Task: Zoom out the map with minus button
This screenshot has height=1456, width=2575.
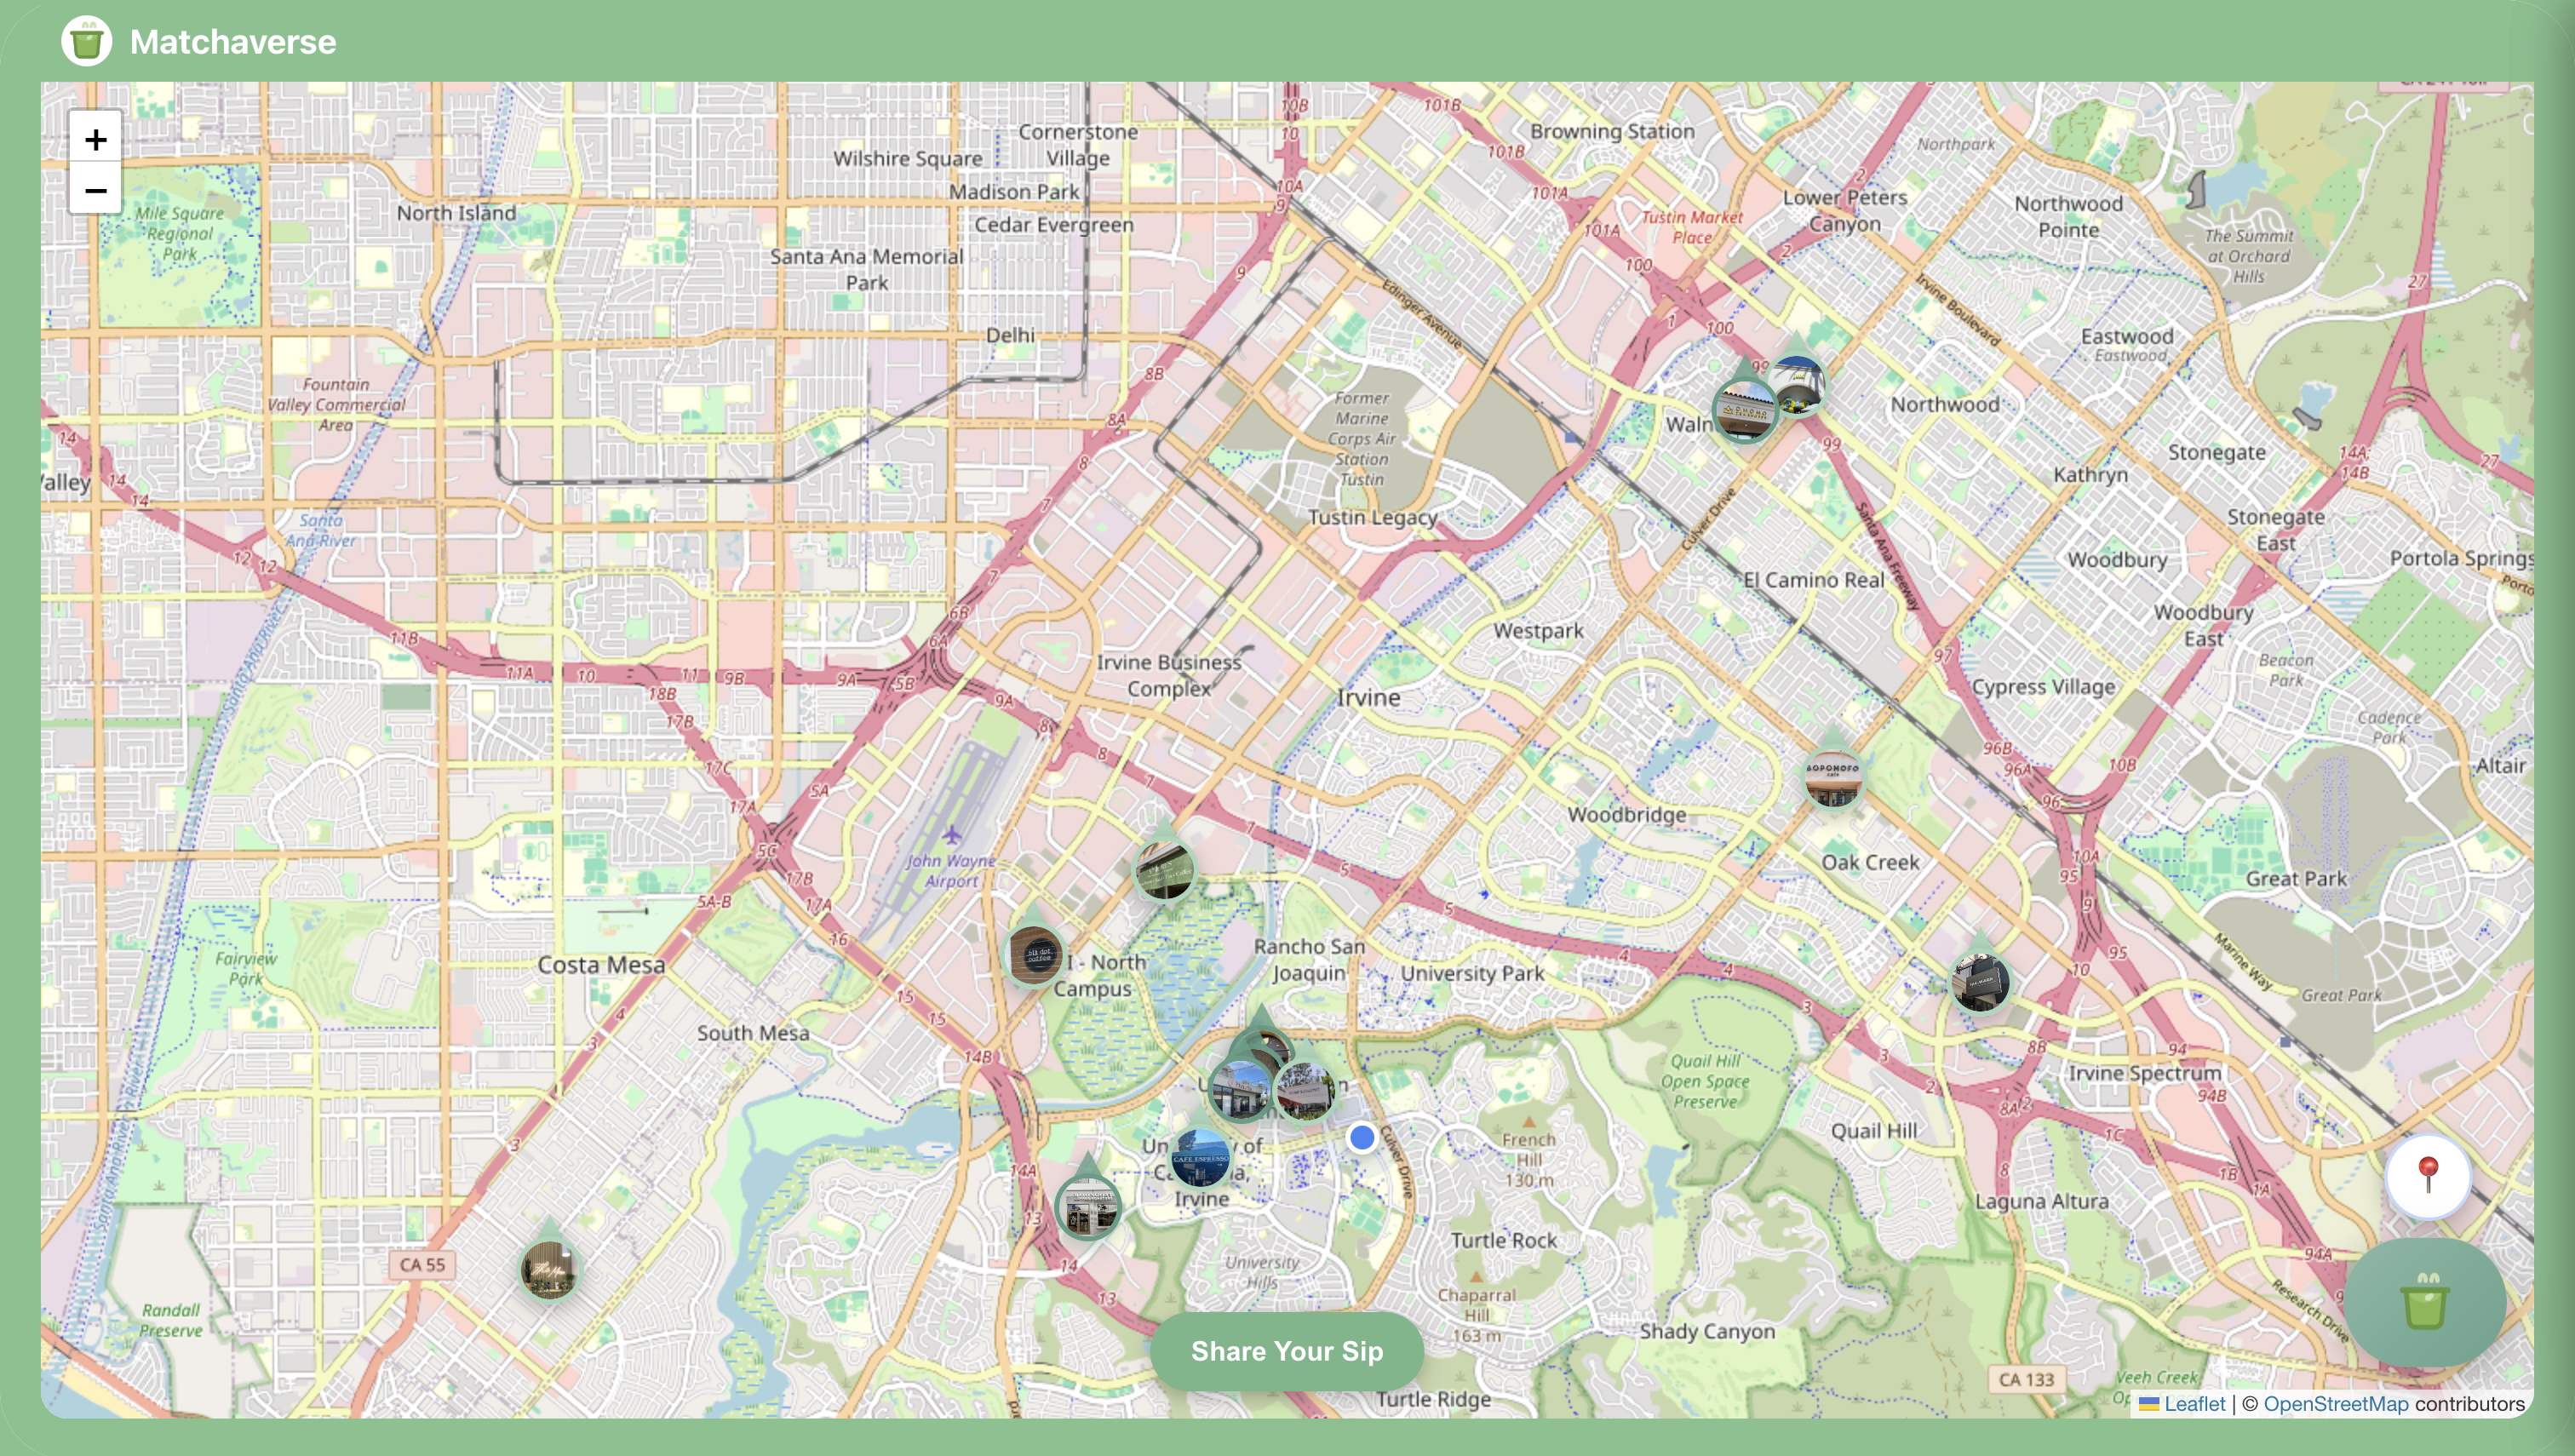Action: [x=95, y=190]
